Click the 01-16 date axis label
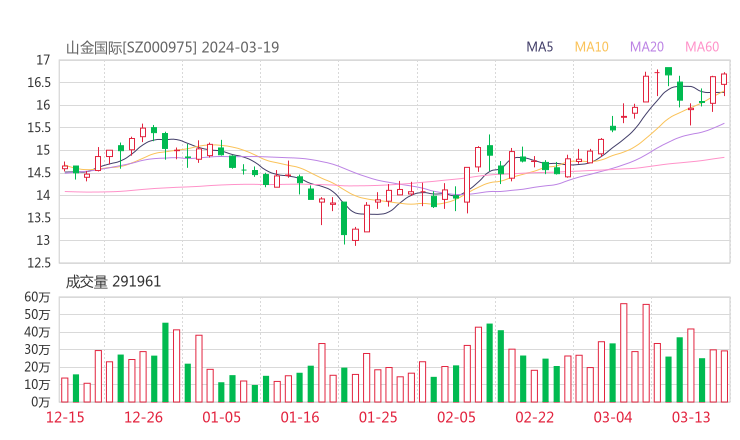The image size is (740, 440). (300, 417)
